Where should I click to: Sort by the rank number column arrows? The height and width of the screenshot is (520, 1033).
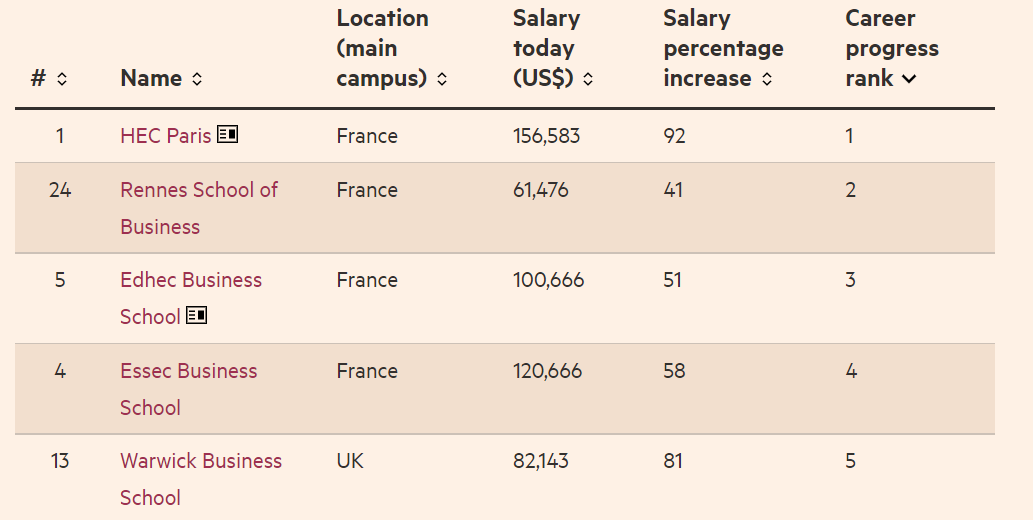pos(62,79)
